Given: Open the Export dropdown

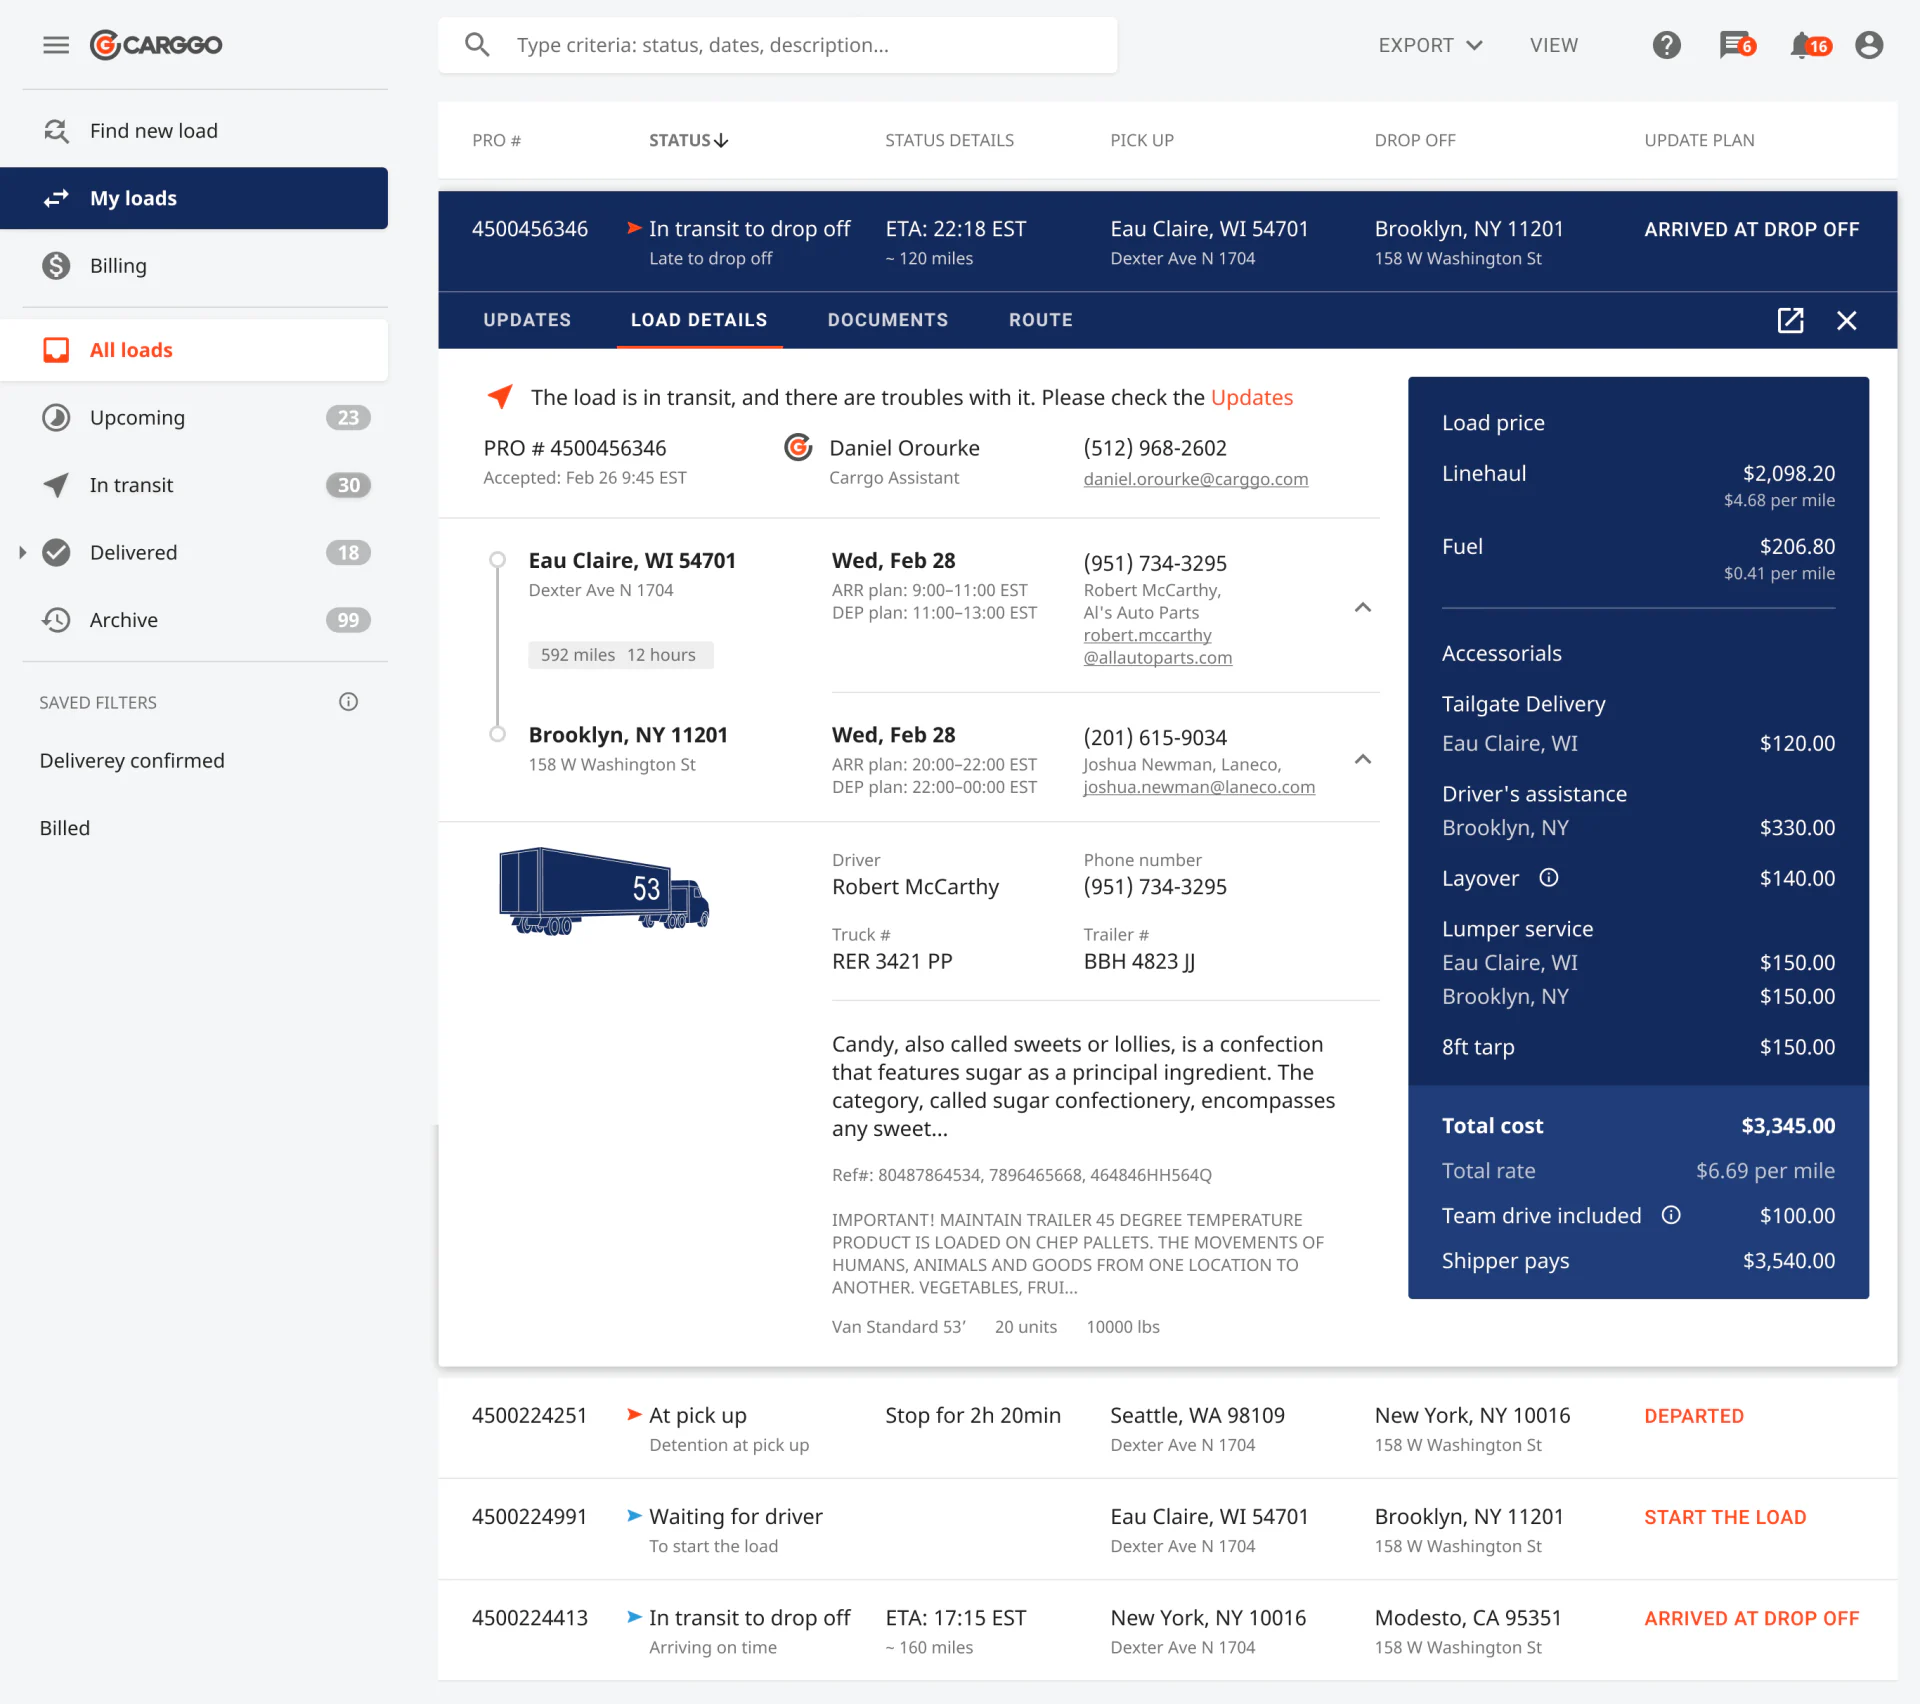Looking at the screenshot, I should [x=1430, y=45].
